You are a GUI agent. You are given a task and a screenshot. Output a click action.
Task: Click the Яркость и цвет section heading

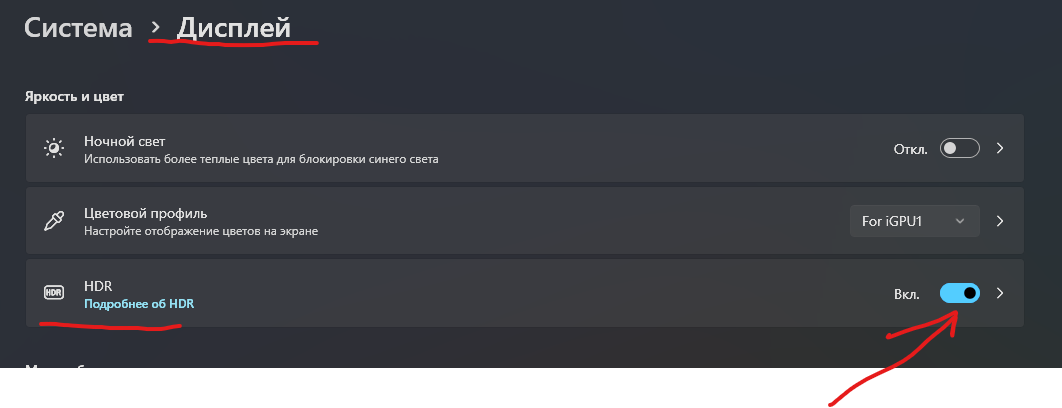coord(75,97)
